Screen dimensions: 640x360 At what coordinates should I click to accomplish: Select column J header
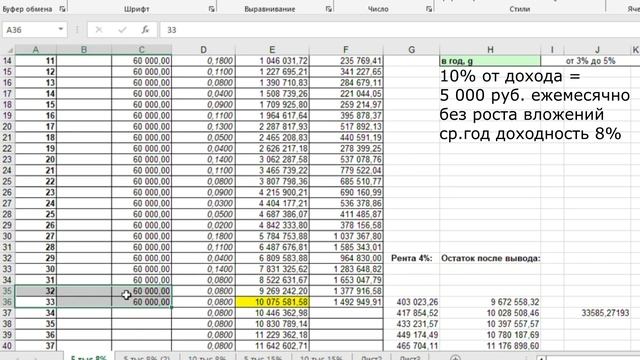[x=597, y=50]
